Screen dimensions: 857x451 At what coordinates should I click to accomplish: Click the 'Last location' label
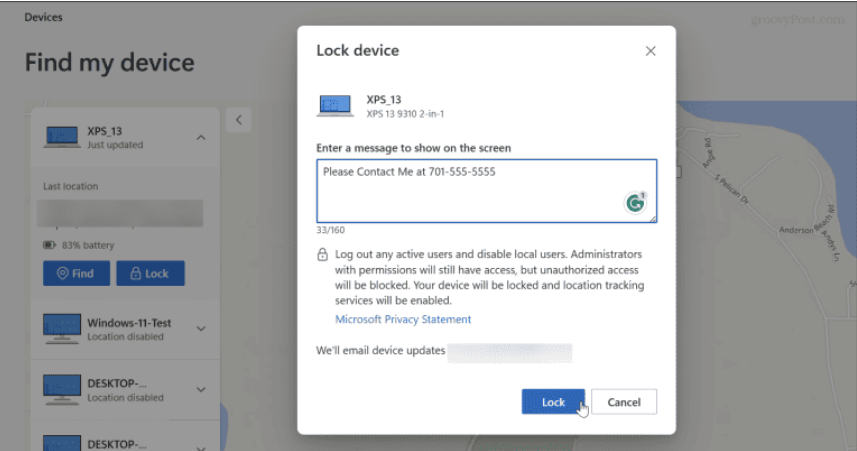pos(71,186)
